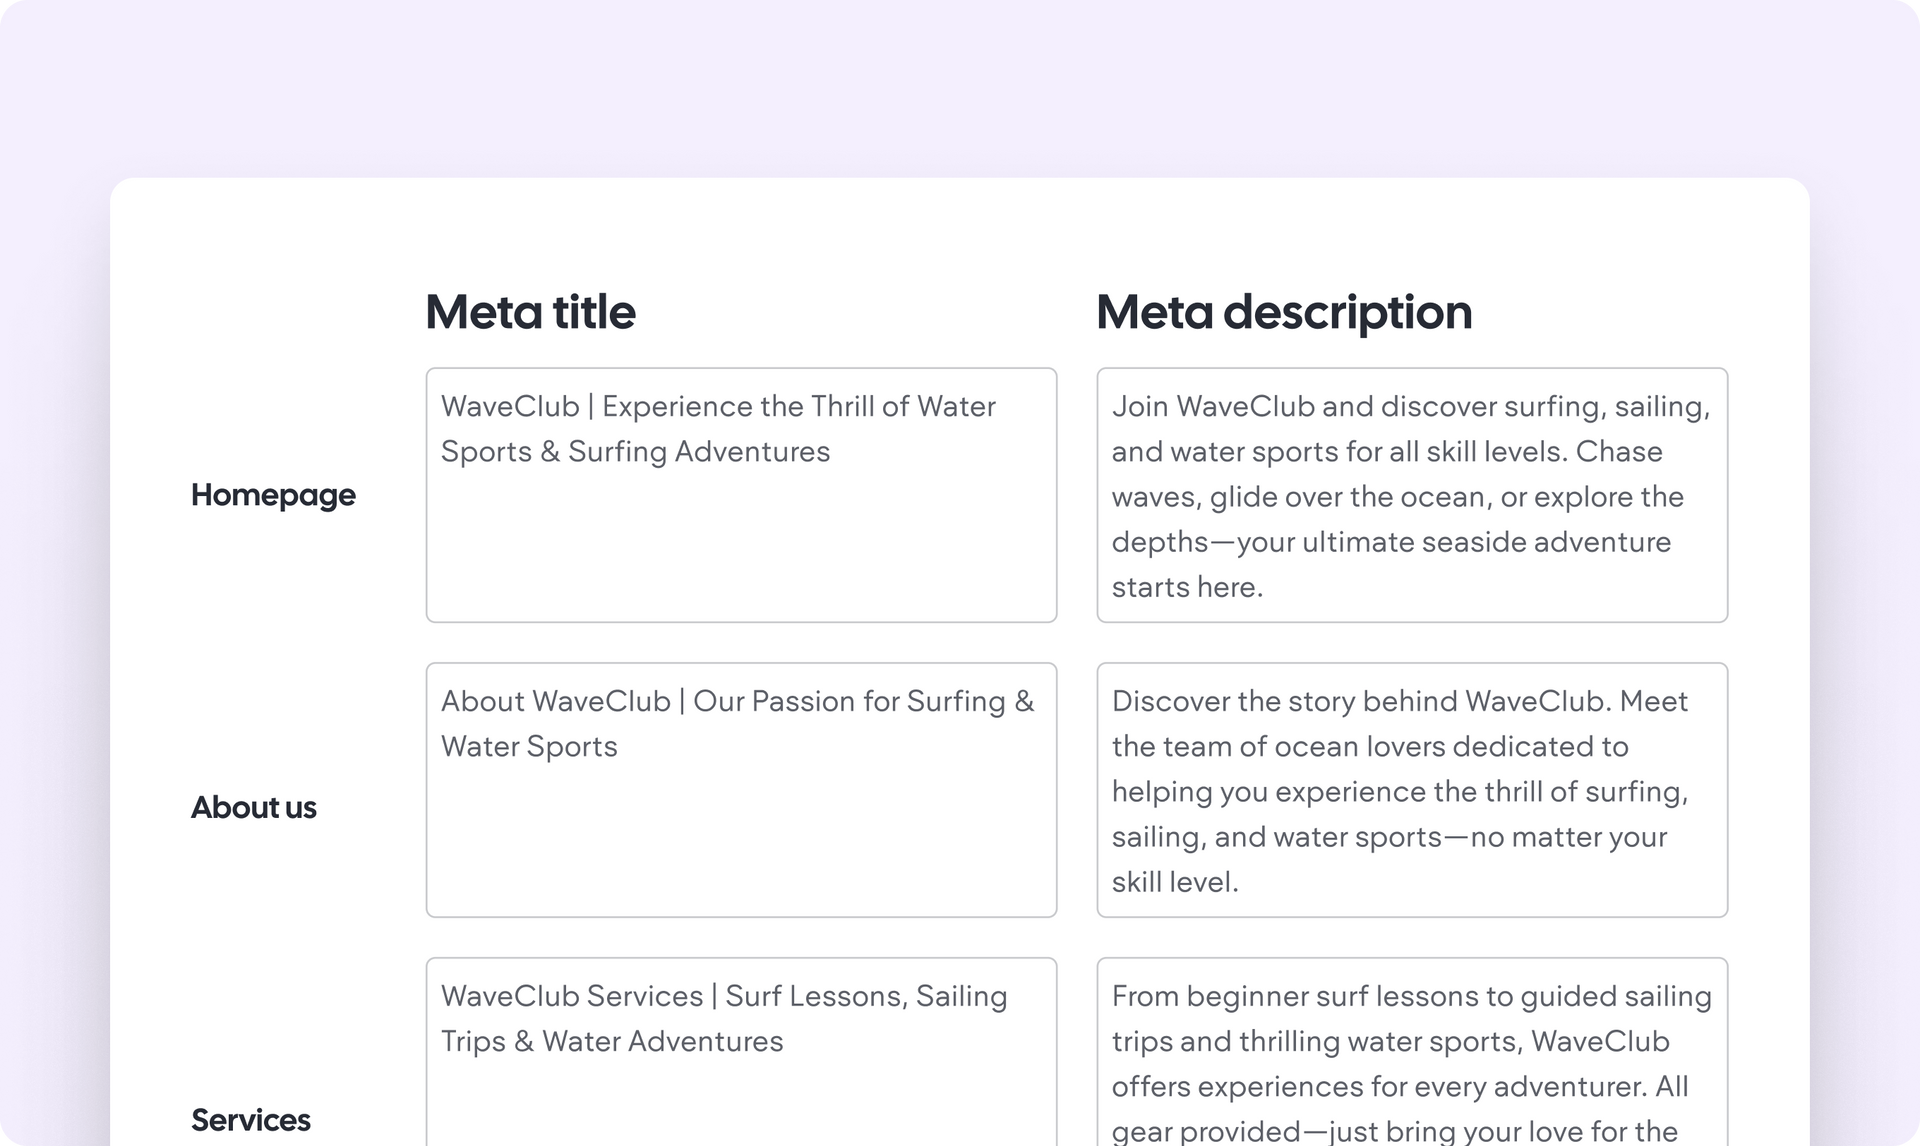Select the About us meta description box
Screen dimensions: 1920x1146
point(1412,790)
